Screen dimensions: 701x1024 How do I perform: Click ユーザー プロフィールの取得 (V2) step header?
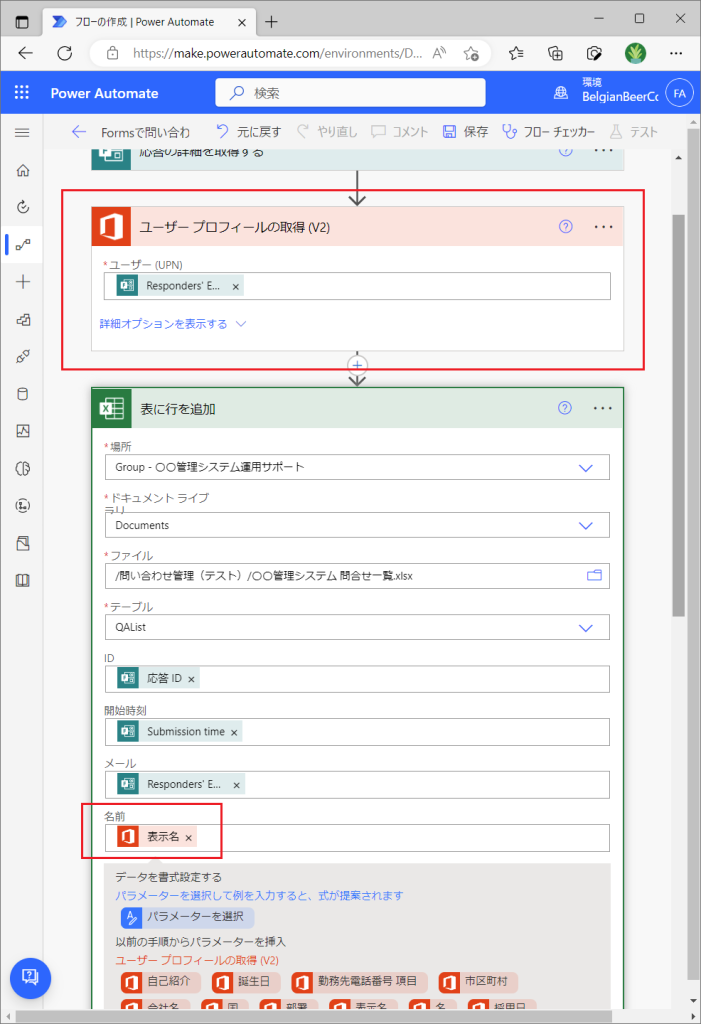tap(357, 227)
